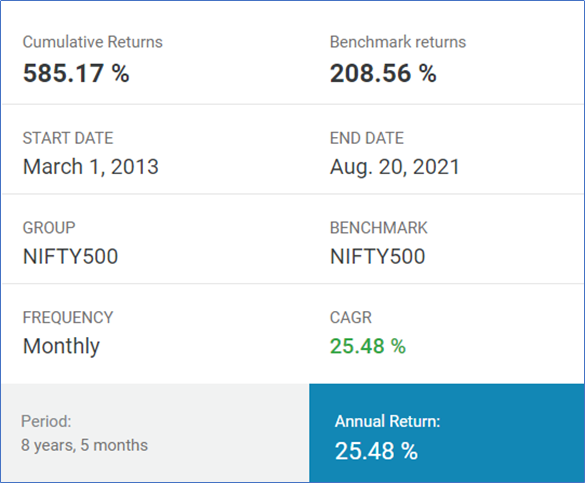
Task: Open the BENCHMARK value NIFTY500
Action: pyautogui.click(x=378, y=256)
